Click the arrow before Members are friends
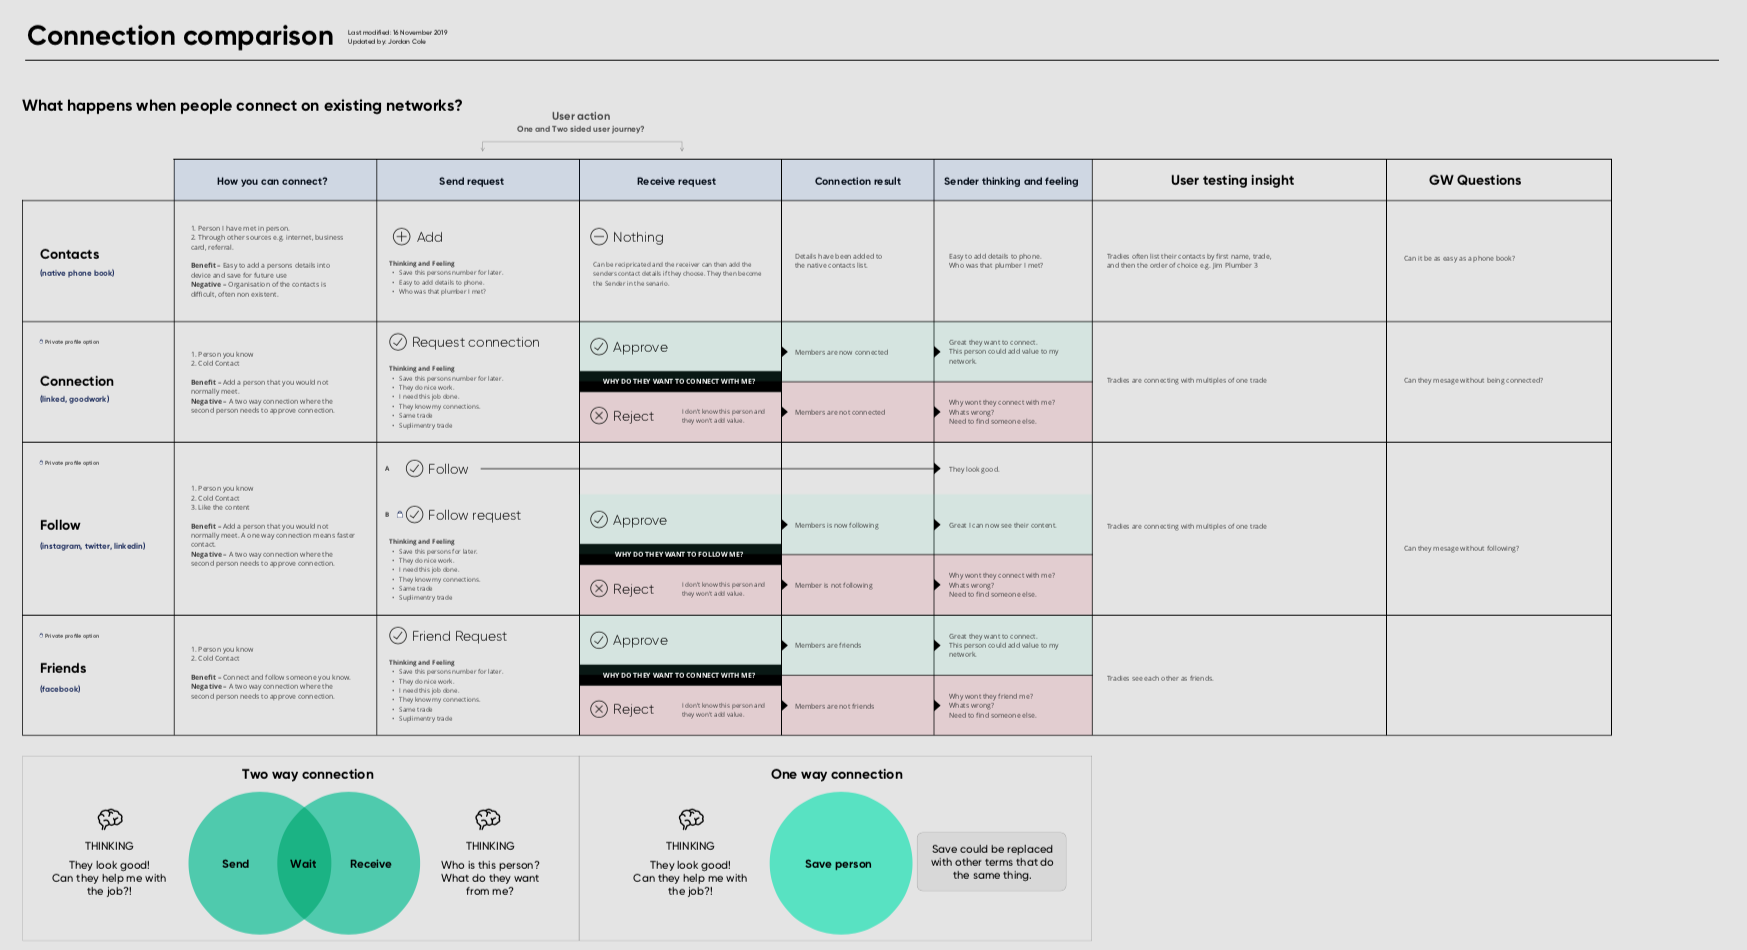This screenshot has height=950, width=1747. pyautogui.click(x=785, y=645)
